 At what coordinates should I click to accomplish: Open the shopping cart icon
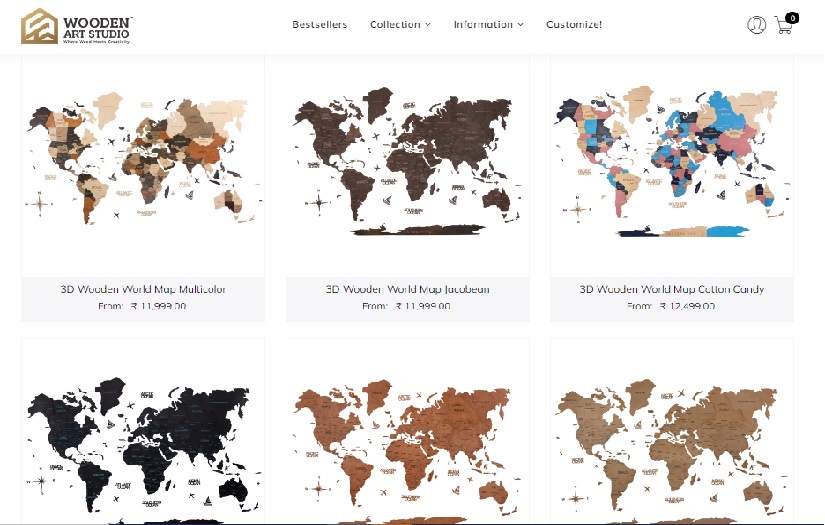pos(782,27)
